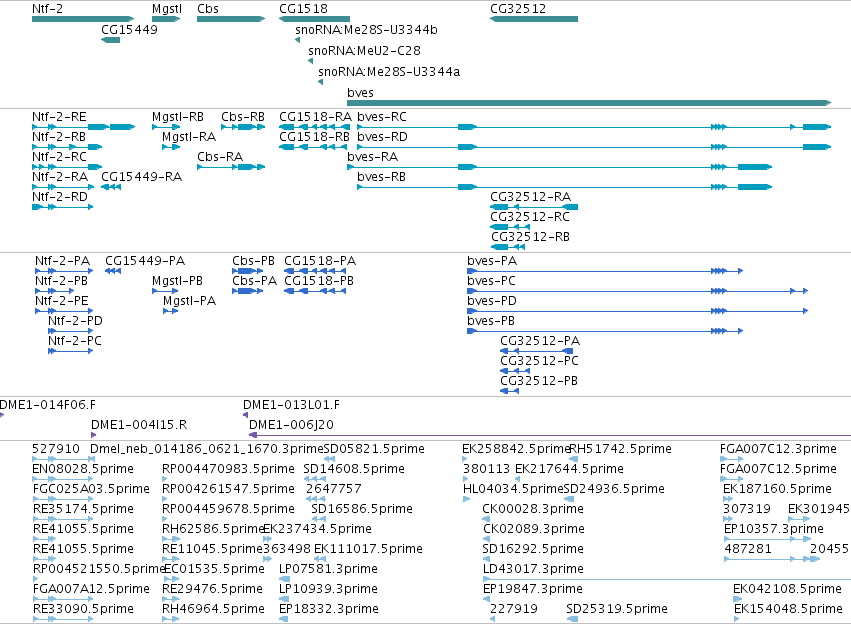Select BAC clone DME1-006J20 label
Viewport: 851px width, 624px height.
pyautogui.click(x=291, y=425)
